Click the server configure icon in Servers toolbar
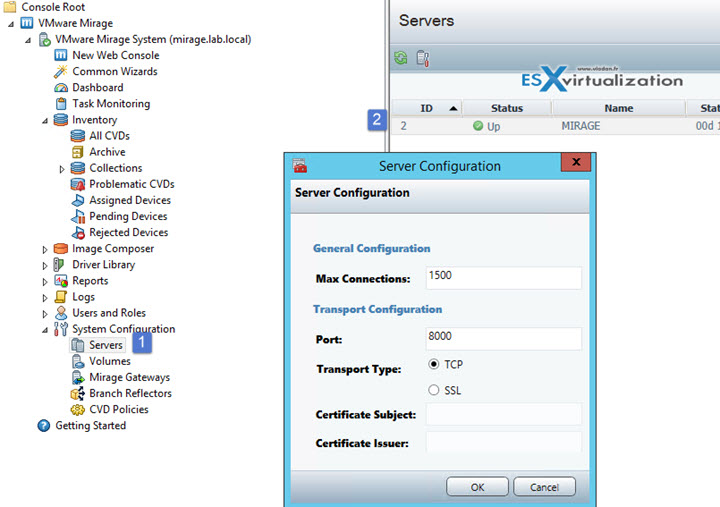This screenshot has width=720, height=507. pos(423,59)
